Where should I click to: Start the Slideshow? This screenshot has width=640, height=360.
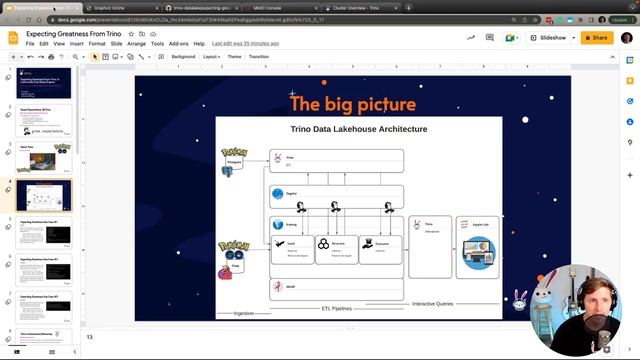tap(549, 38)
